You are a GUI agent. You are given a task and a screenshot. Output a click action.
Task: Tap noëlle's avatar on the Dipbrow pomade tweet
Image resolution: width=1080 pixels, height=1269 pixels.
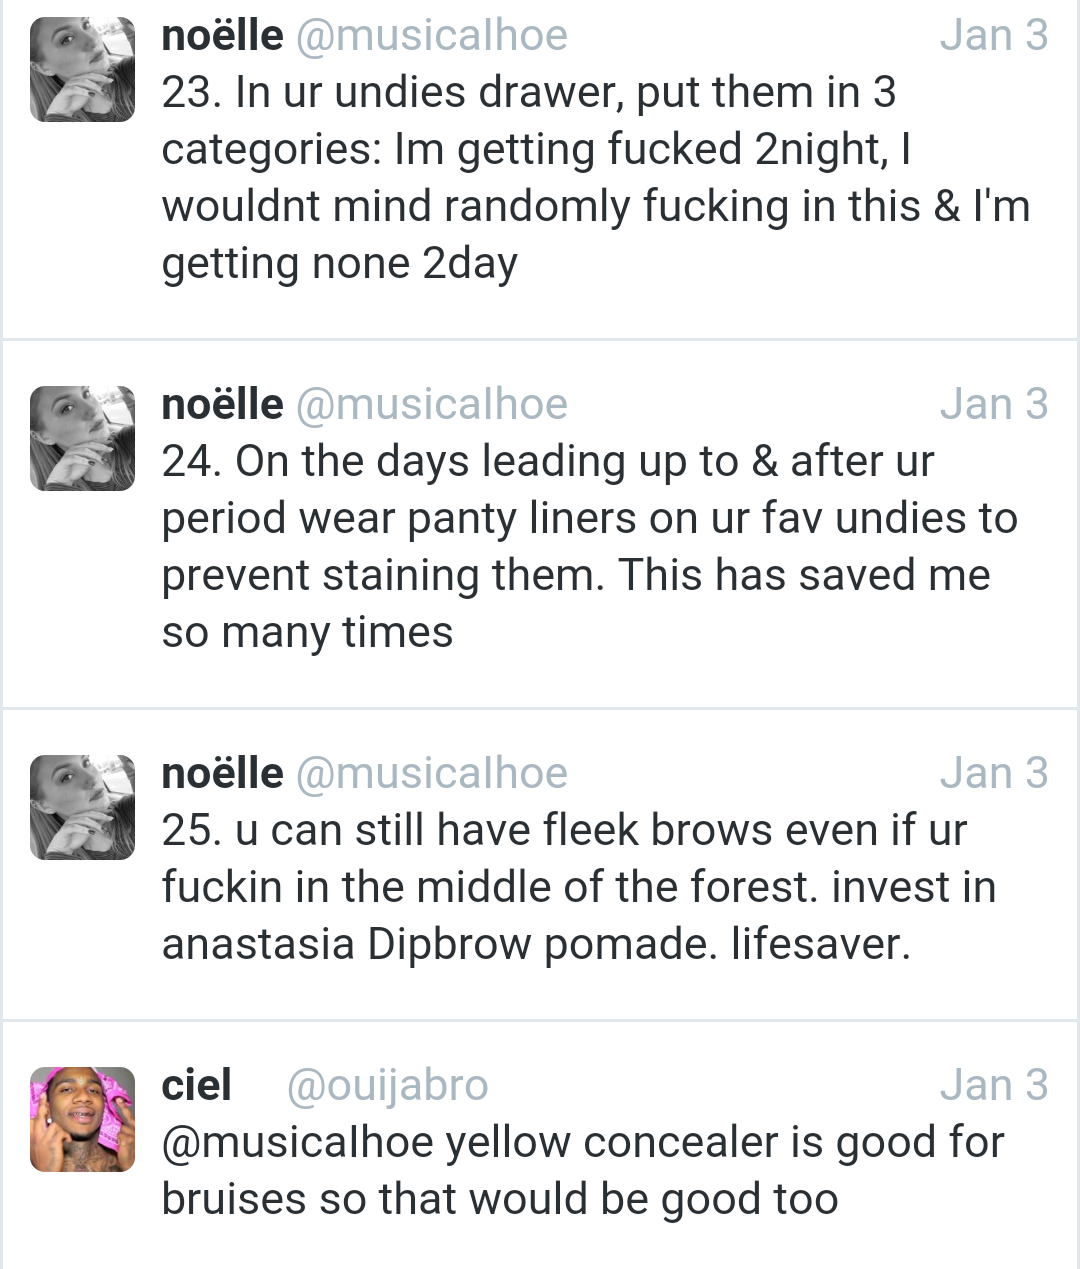(x=82, y=808)
